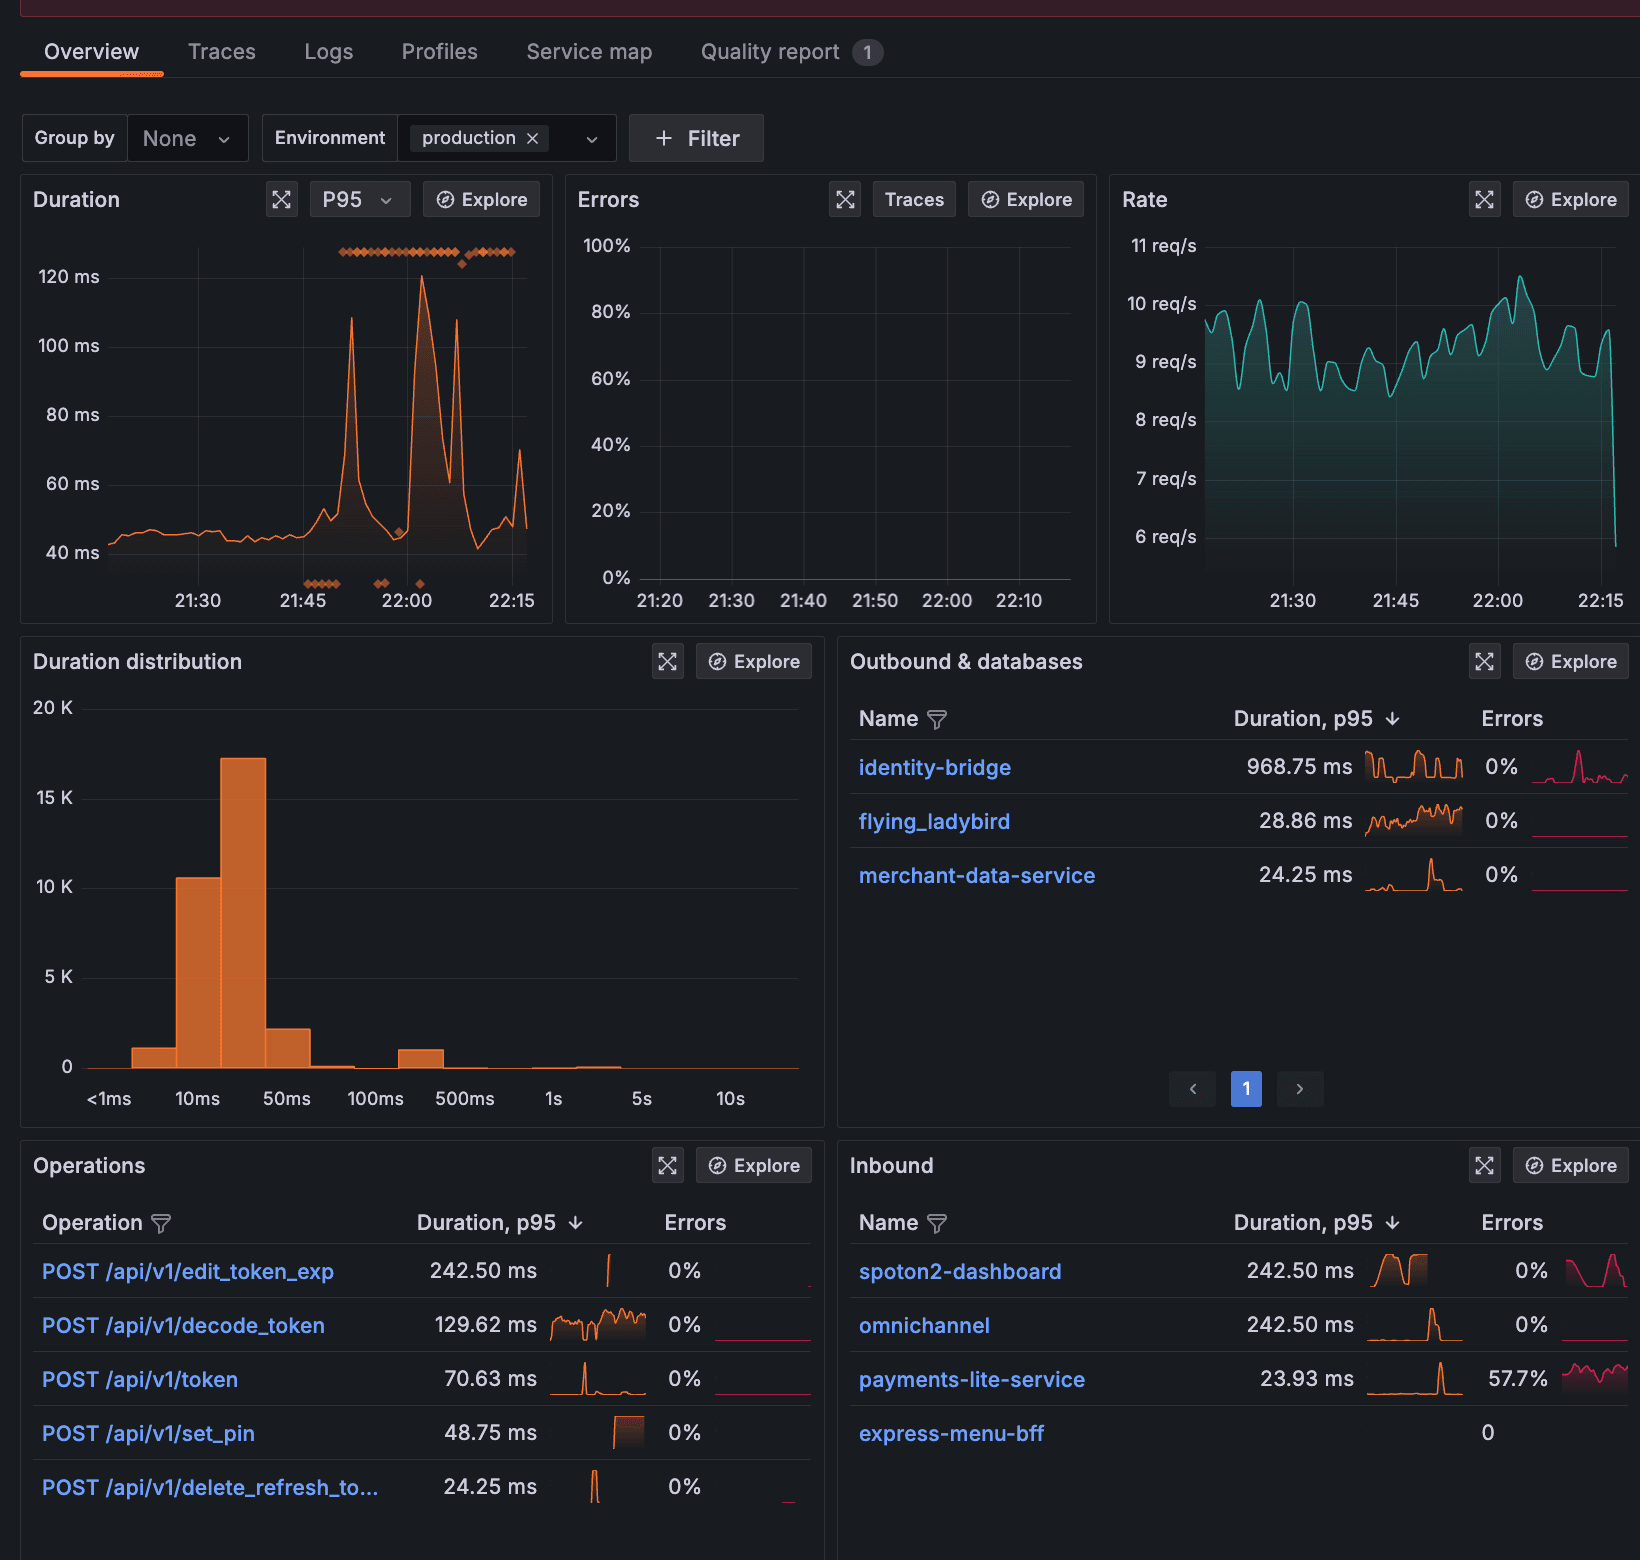Open the identity-bridge service link
Viewport: 1640px width, 1560px height.
[933, 767]
